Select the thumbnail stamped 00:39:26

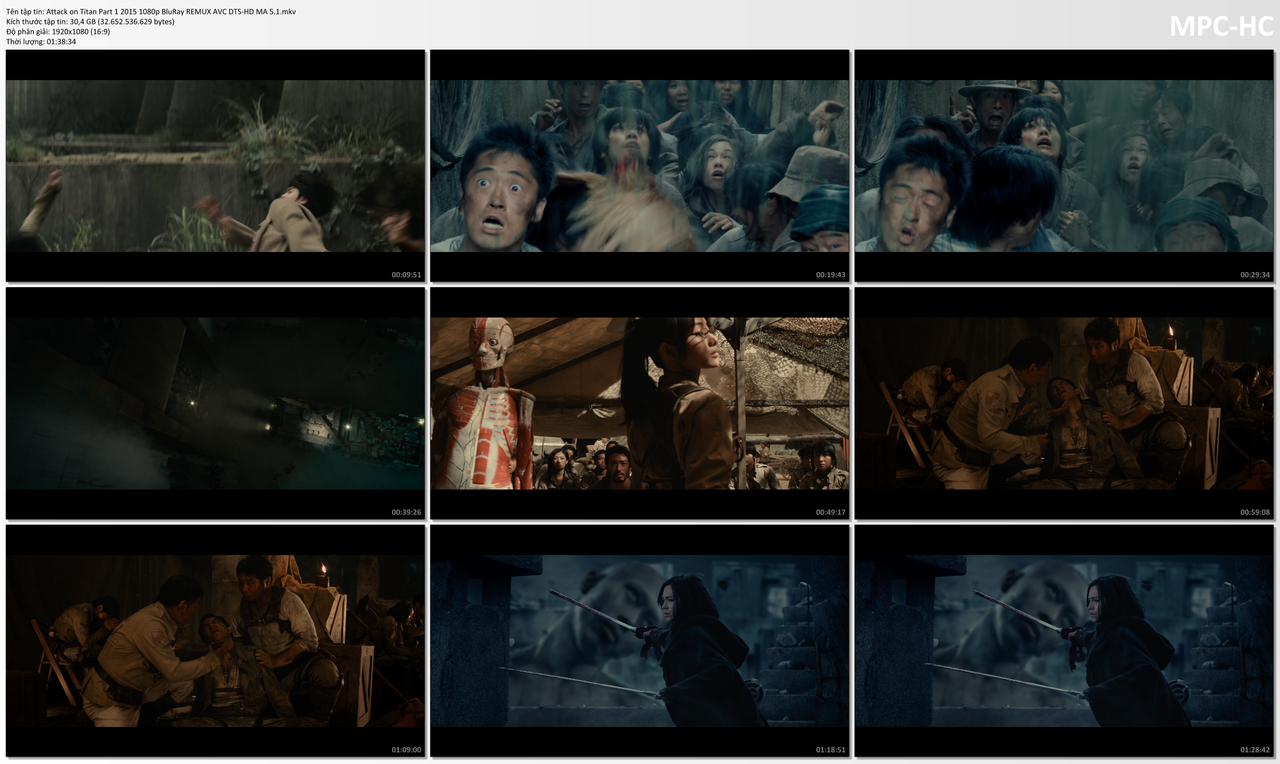click(215, 403)
